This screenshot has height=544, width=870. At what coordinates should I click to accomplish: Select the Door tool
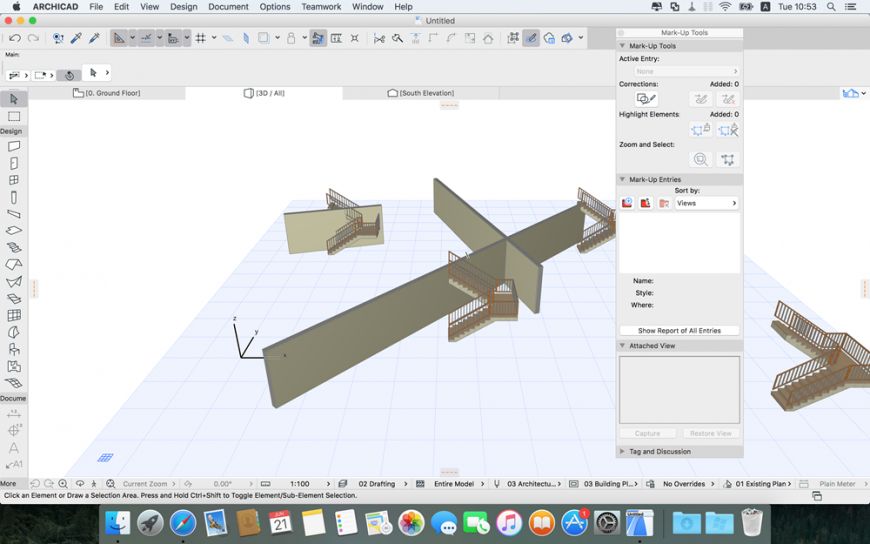tap(14, 163)
